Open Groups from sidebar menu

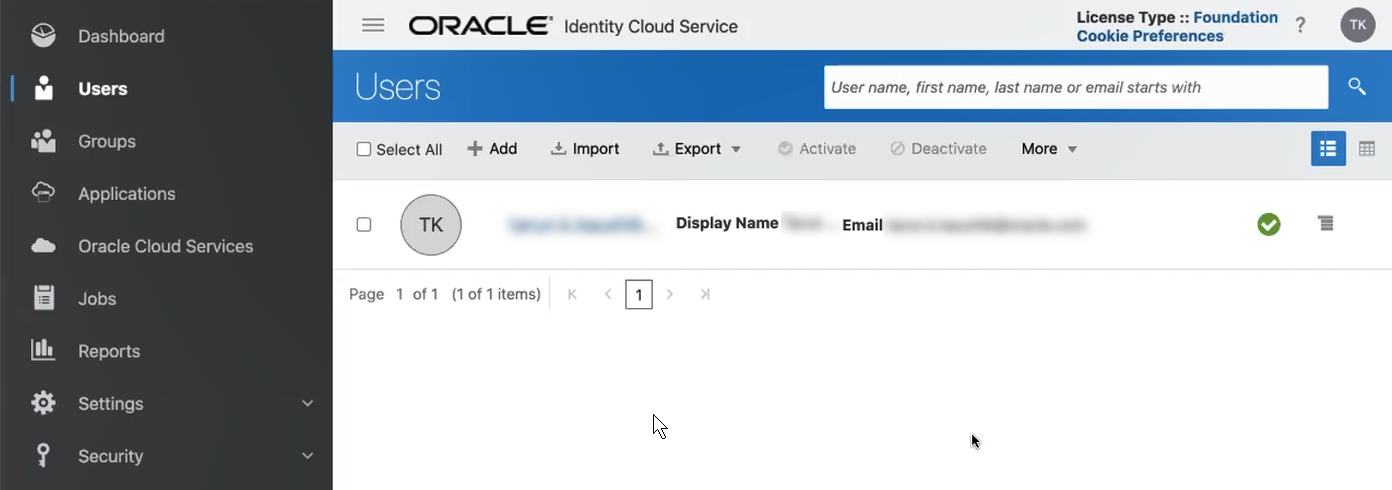coord(107,141)
